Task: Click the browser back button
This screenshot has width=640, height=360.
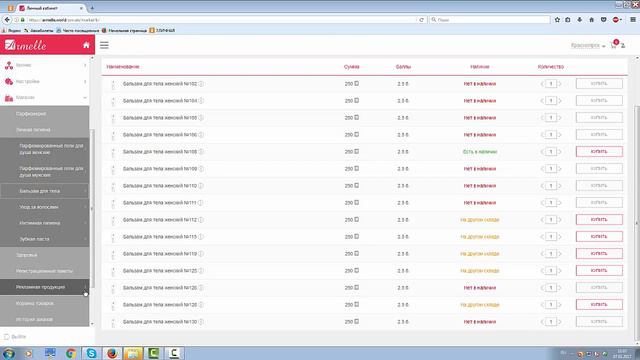Action: point(7,20)
